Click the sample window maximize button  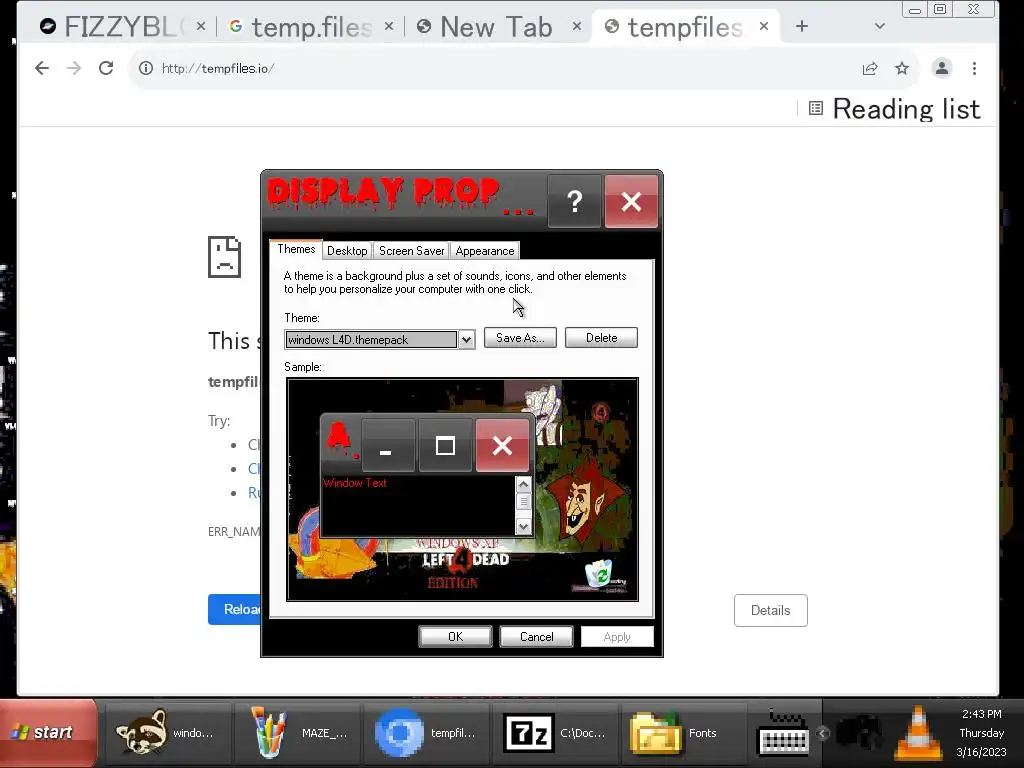[445, 445]
